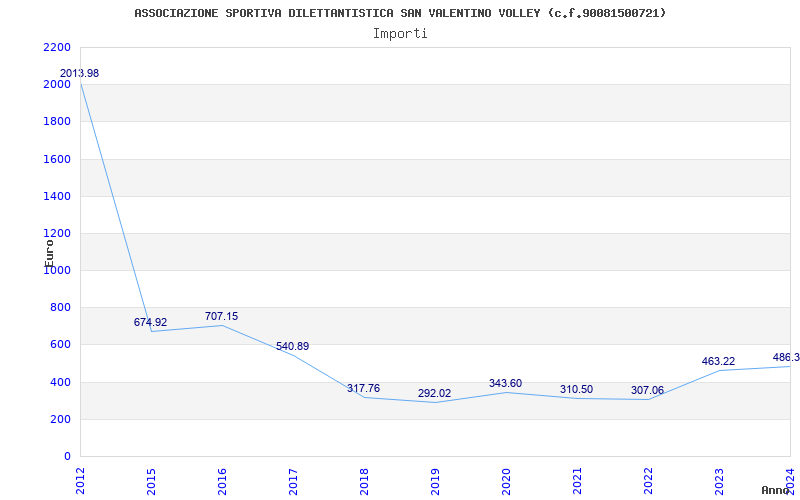The width and height of the screenshot is (800, 500).
Task: Click the 800 y-axis tick label
Action: click(x=61, y=308)
